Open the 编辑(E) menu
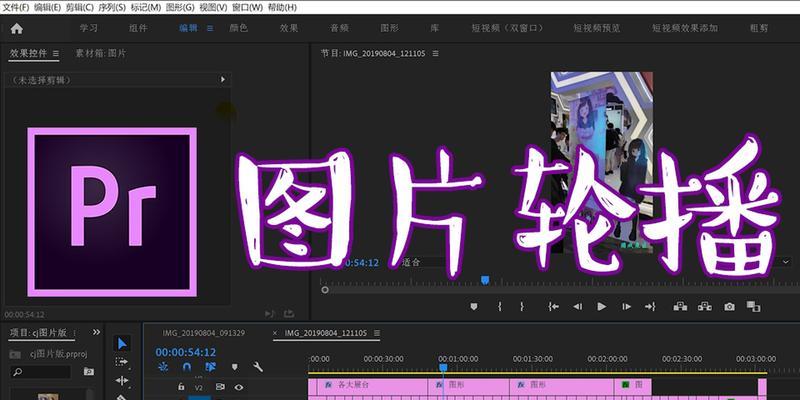 click(x=47, y=8)
